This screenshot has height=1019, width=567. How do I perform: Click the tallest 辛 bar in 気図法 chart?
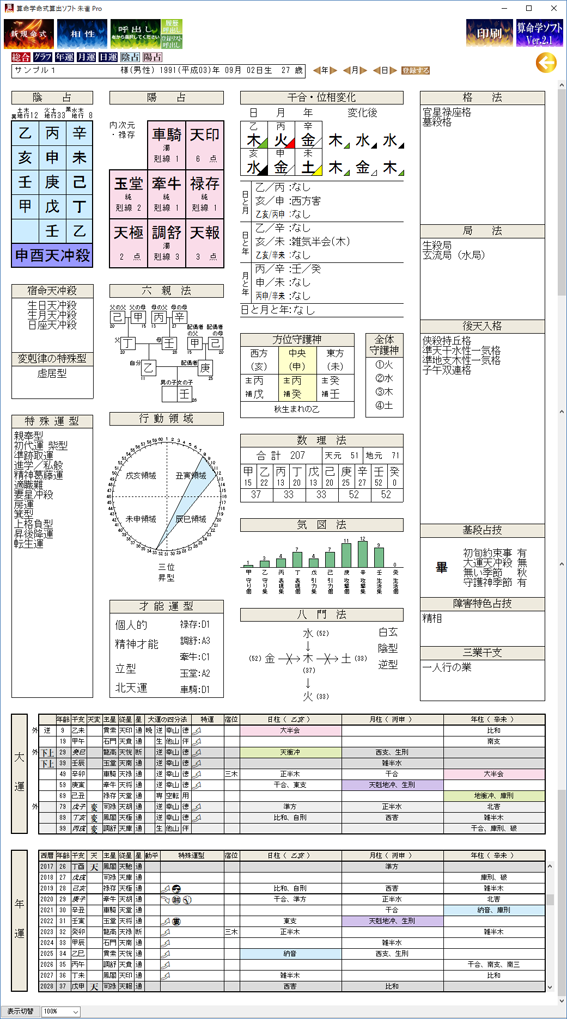pyautogui.click(x=365, y=555)
